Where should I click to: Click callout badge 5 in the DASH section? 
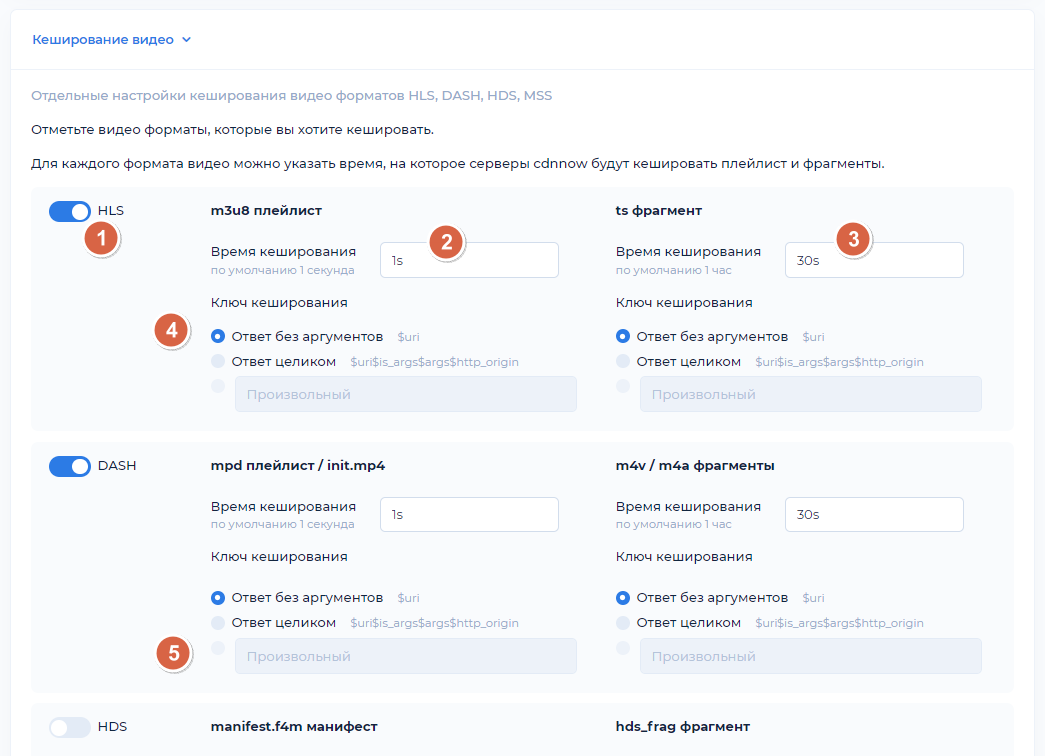click(x=171, y=655)
